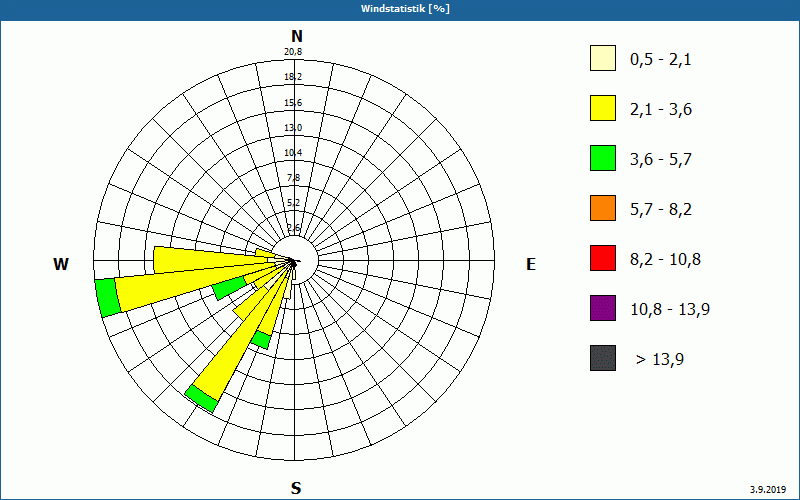Click the 7,8 ring label
The image size is (800, 500).
tap(294, 178)
